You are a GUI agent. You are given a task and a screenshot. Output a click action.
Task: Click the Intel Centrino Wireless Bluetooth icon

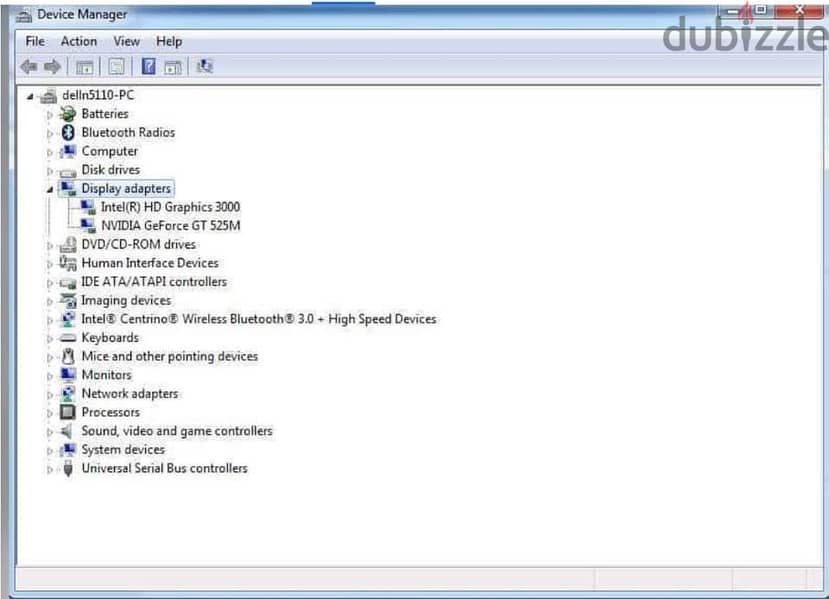coord(68,319)
